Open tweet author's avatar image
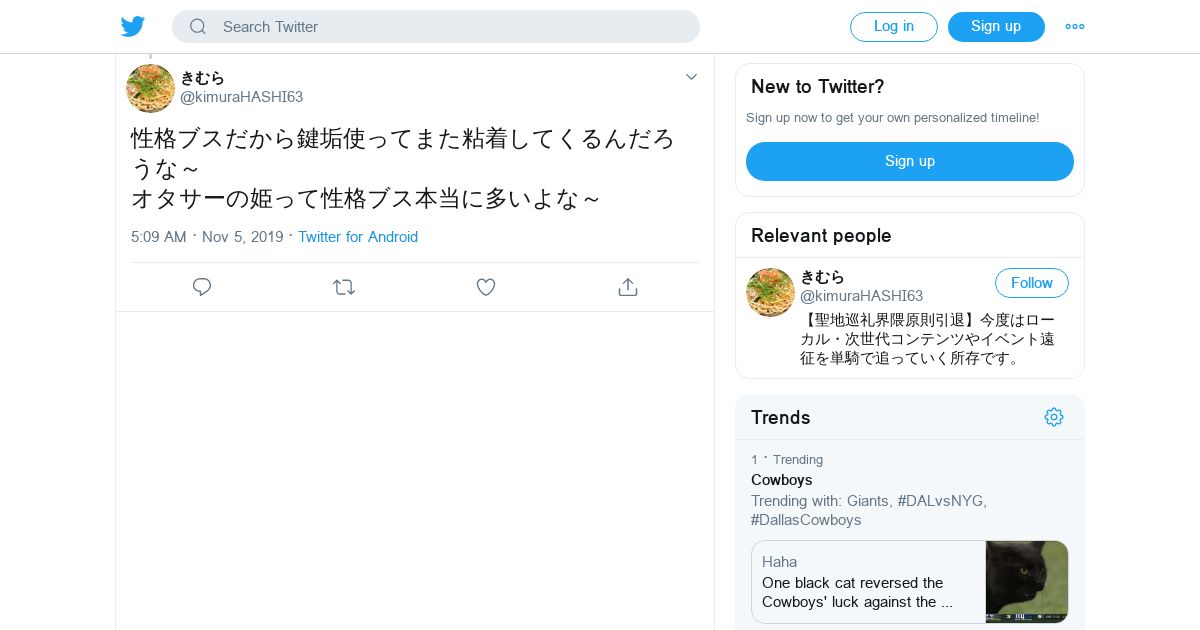Screen dimensions: 1200x630 [x=150, y=88]
